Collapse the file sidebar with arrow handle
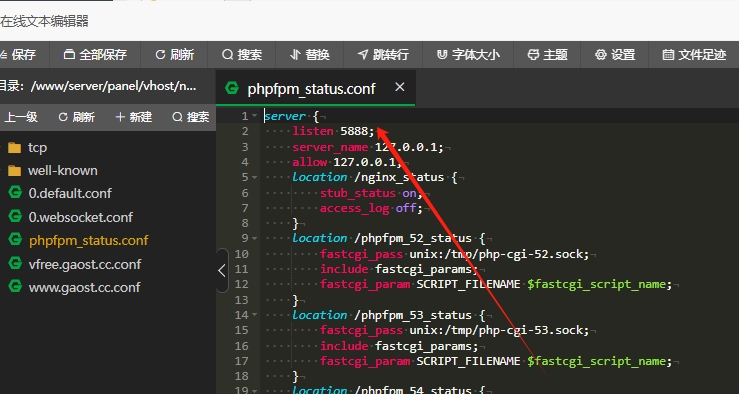This screenshot has height=394, width=739. (x=222, y=271)
